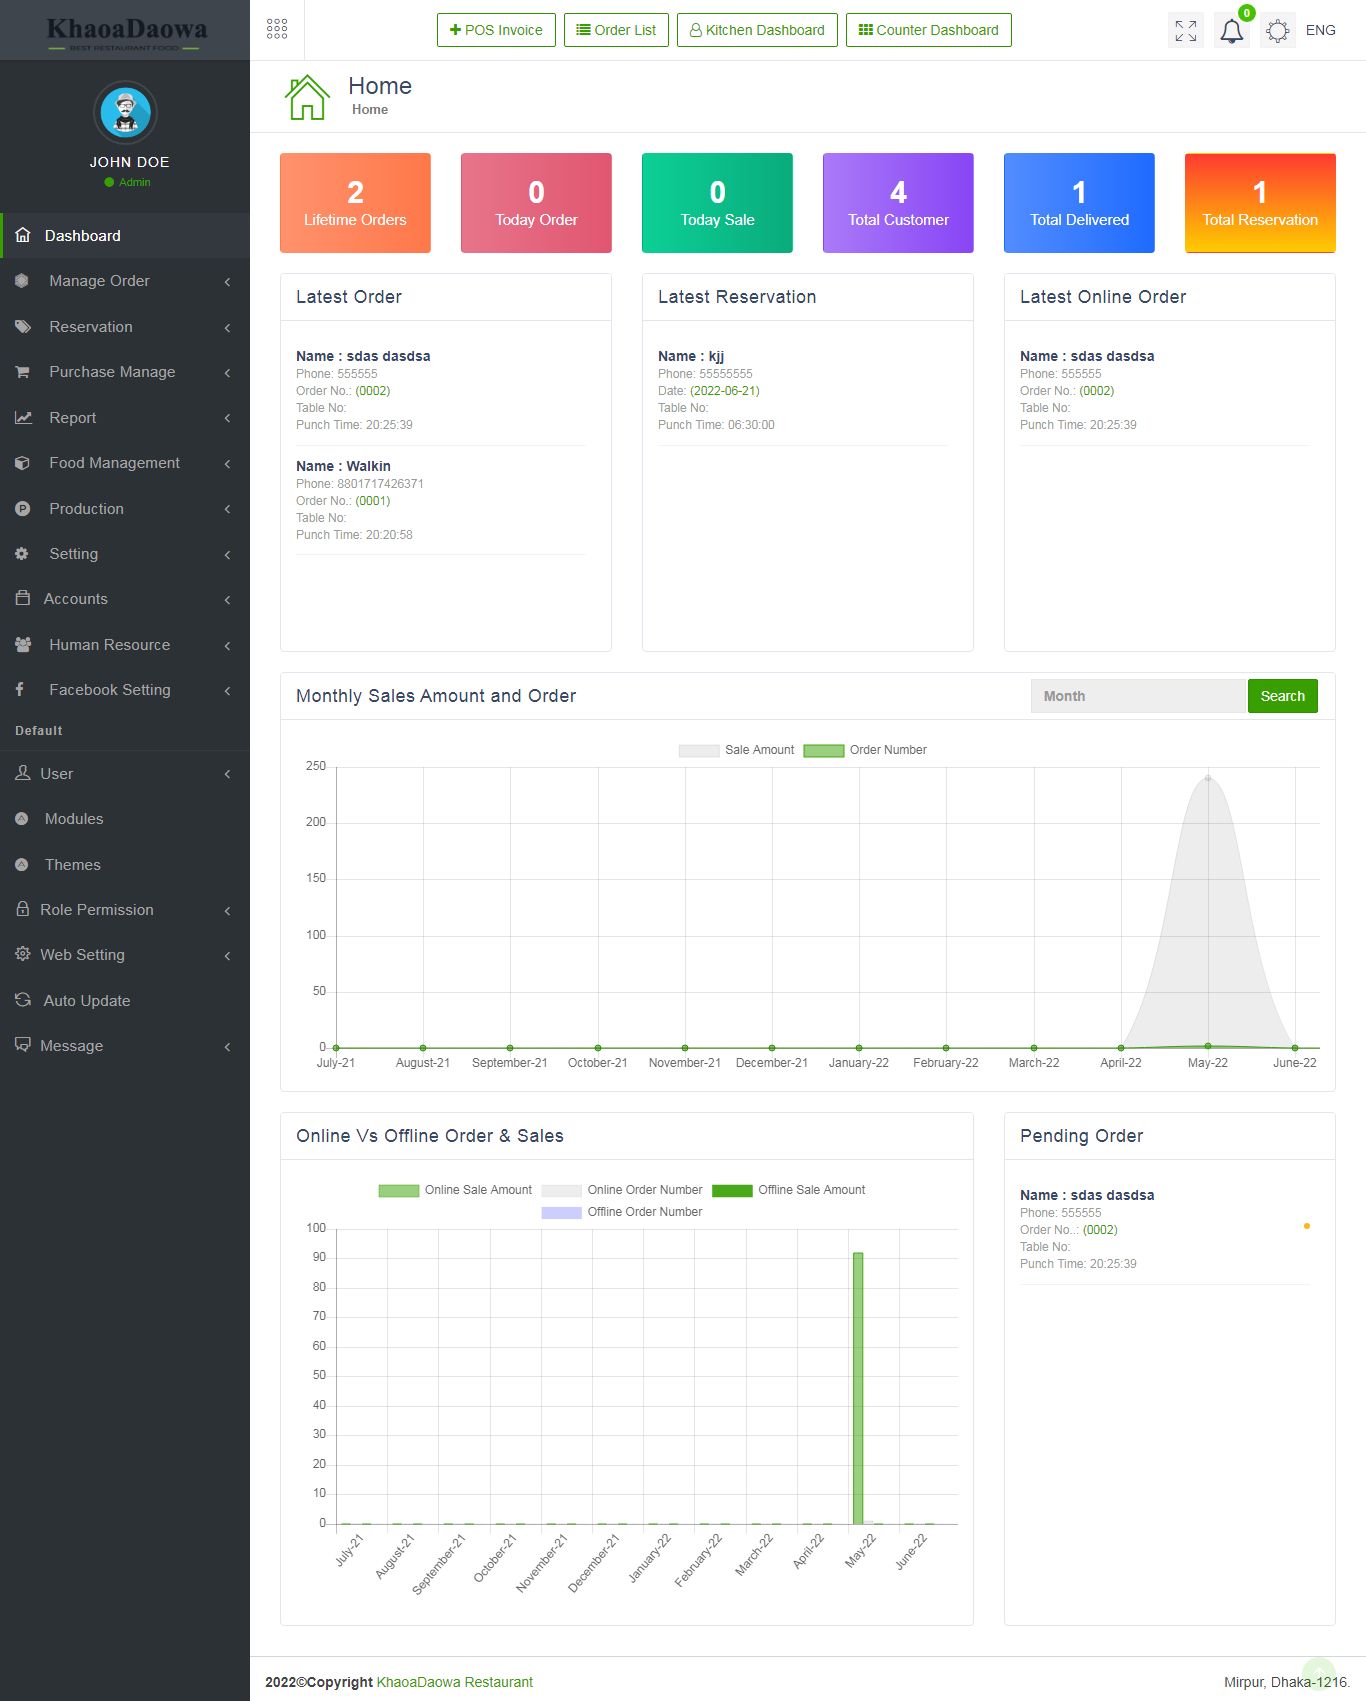Open Themes from the sidebar

(72, 865)
